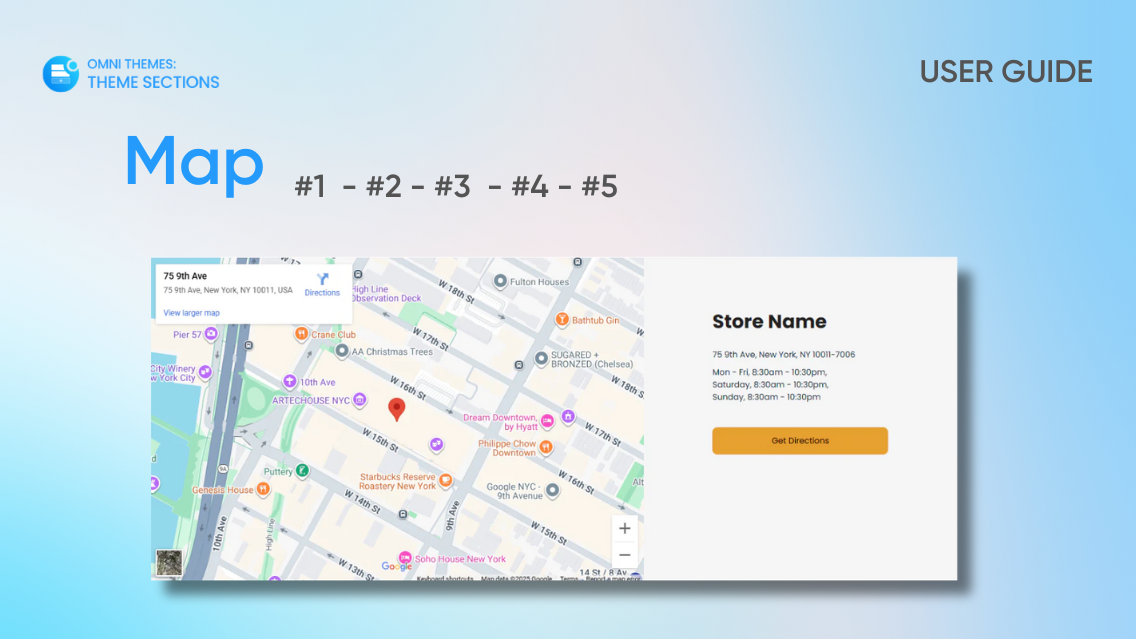Select the SUGARED + BRONZED marker
The height and width of the screenshot is (639, 1136).
tap(541, 359)
